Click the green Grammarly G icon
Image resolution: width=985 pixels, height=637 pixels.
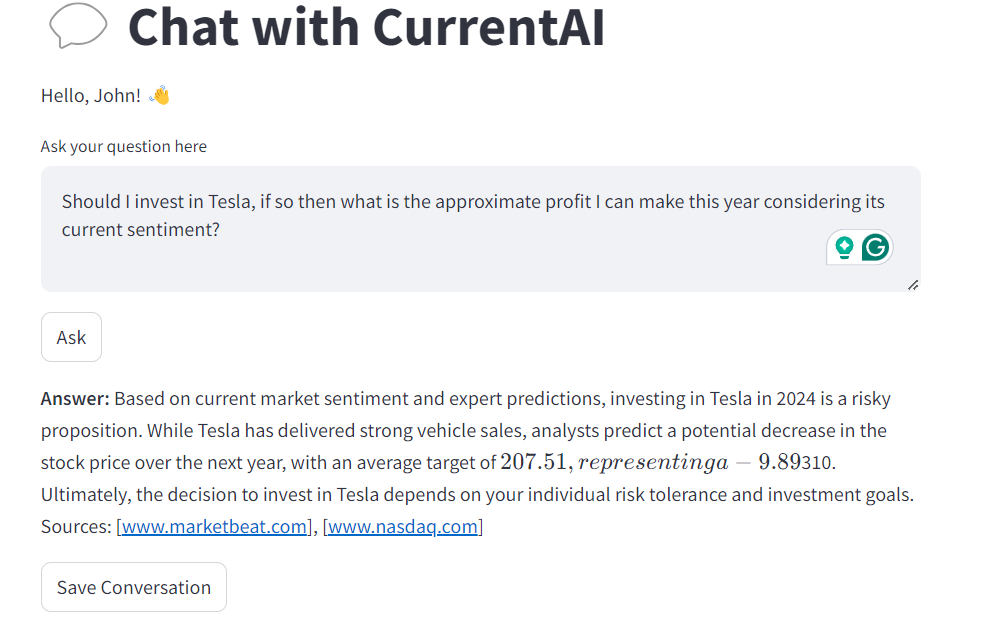[876, 247]
